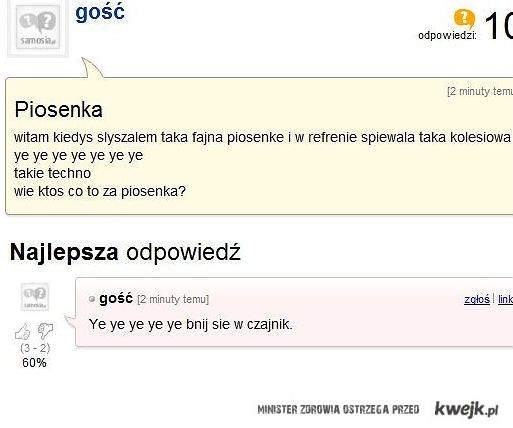Open the 'Piosenka' question title
The height and width of the screenshot is (428, 513).
[x=59, y=110]
